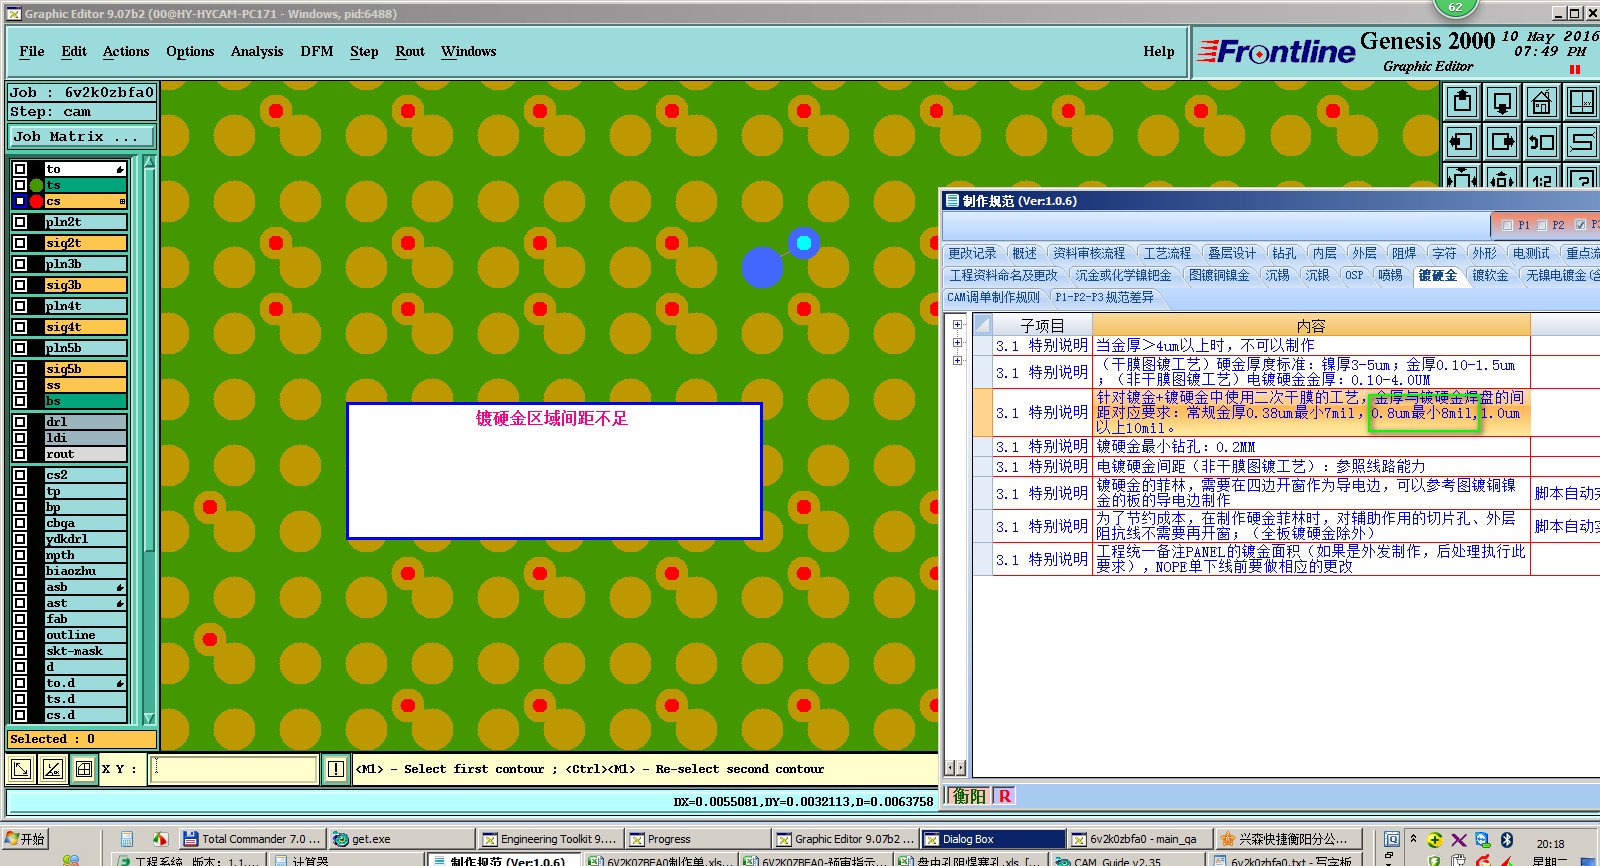Toggle the 'to' layer display box
The height and width of the screenshot is (866, 1600).
pos(20,169)
